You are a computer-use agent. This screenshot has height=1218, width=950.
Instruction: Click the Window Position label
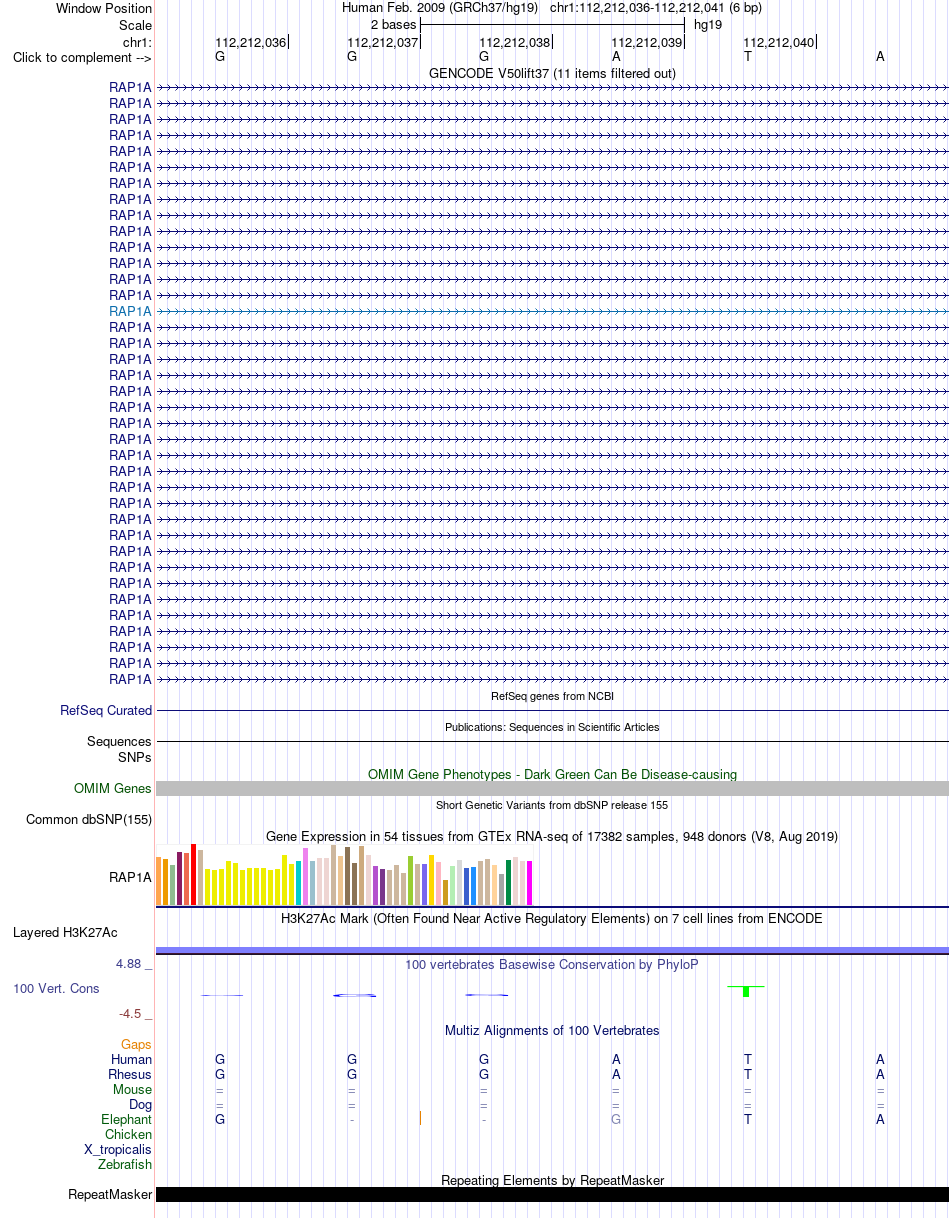(x=104, y=8)
